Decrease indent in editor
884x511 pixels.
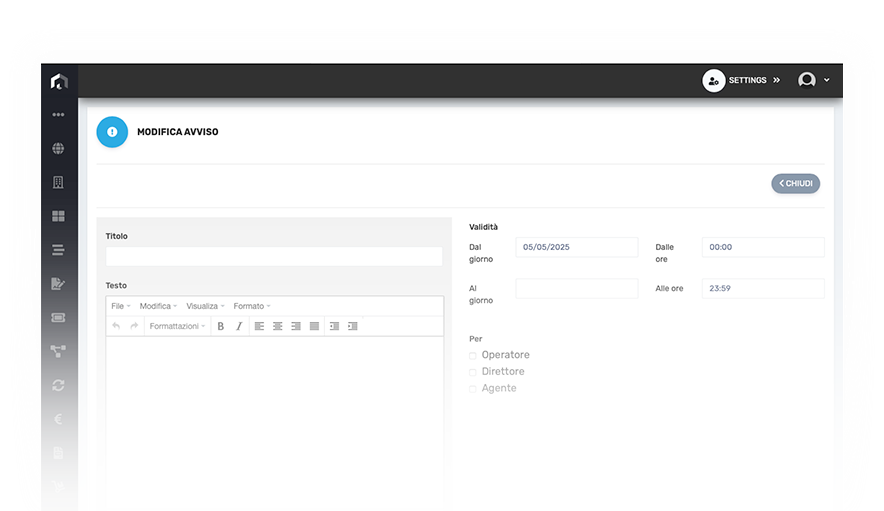tap(334, 326)
